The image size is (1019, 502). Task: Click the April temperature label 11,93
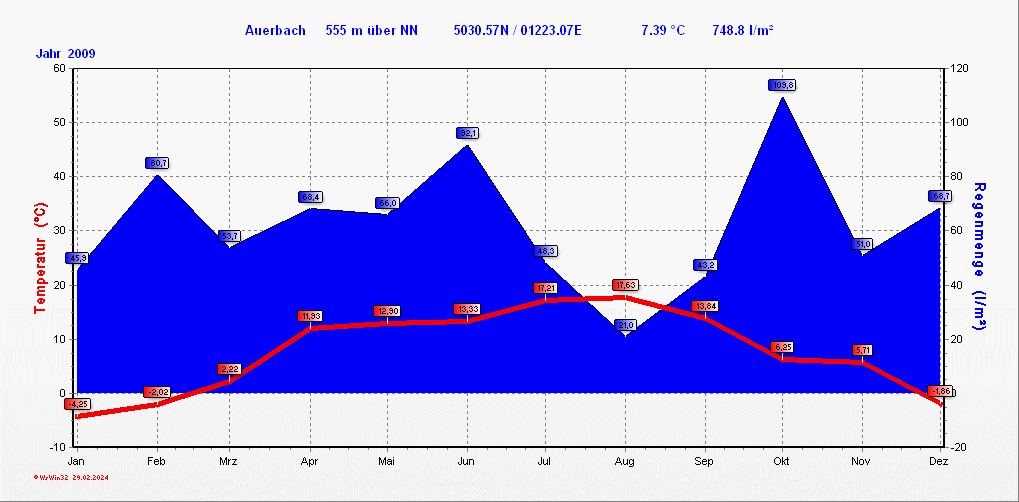pos(310,316)
